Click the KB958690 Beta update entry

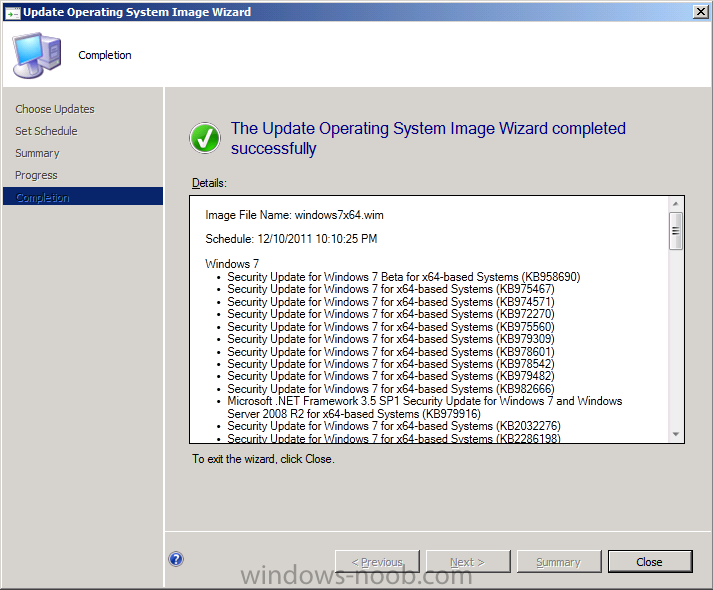click(x=404, y=277)
